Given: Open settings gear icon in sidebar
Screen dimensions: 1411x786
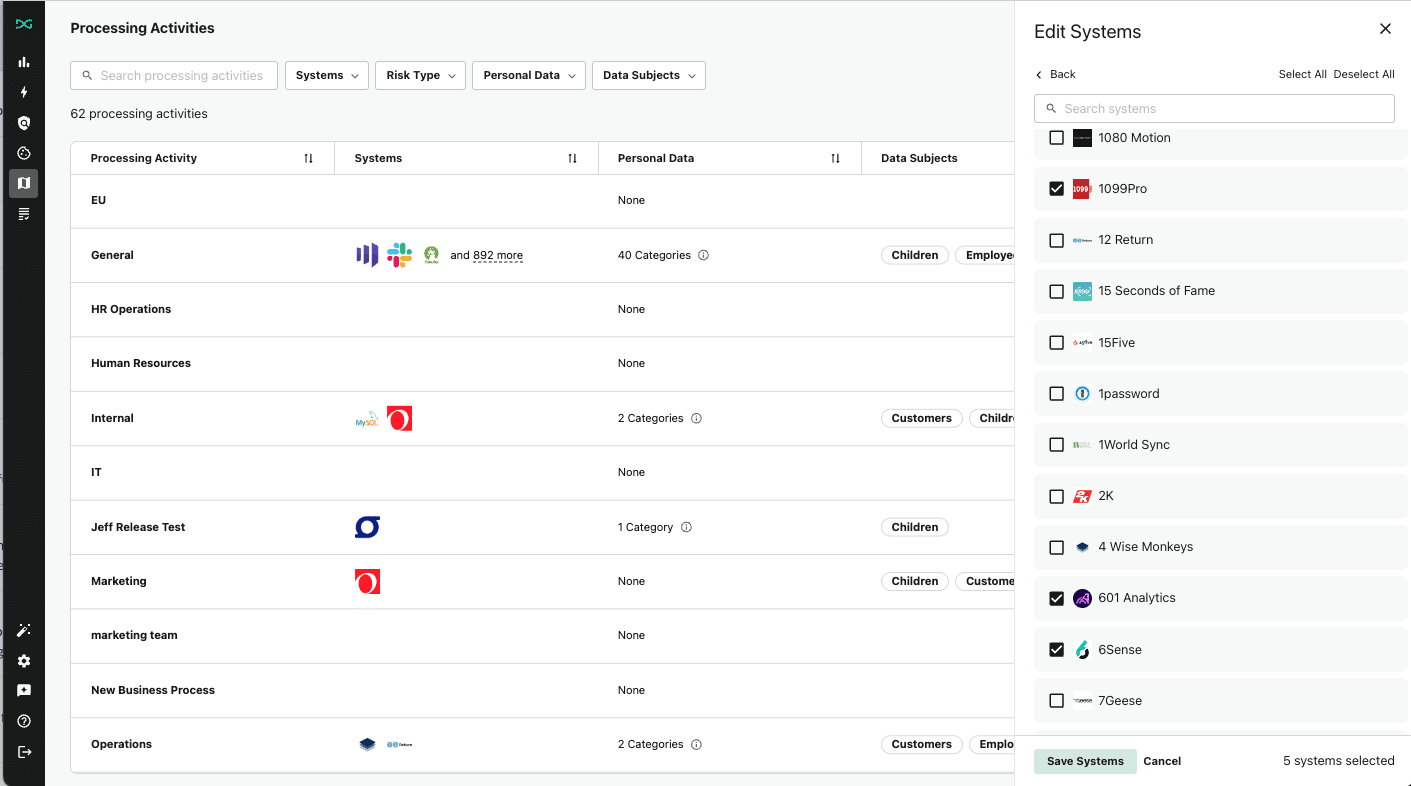Looking at the screenshot, I should tap(24, 661).
